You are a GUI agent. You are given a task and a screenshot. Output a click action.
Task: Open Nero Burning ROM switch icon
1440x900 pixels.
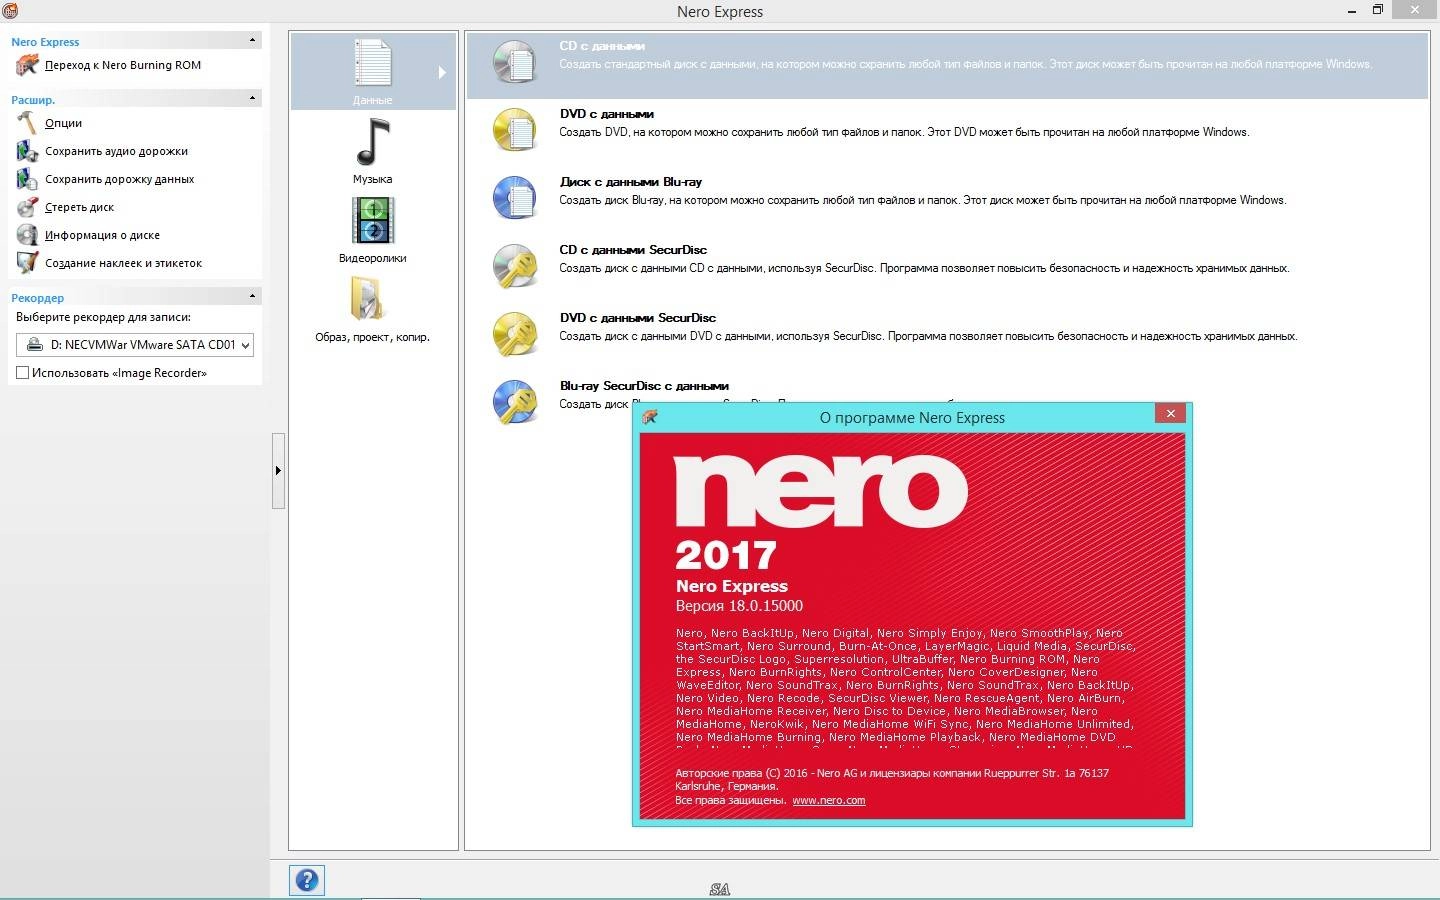click(27, 66)
